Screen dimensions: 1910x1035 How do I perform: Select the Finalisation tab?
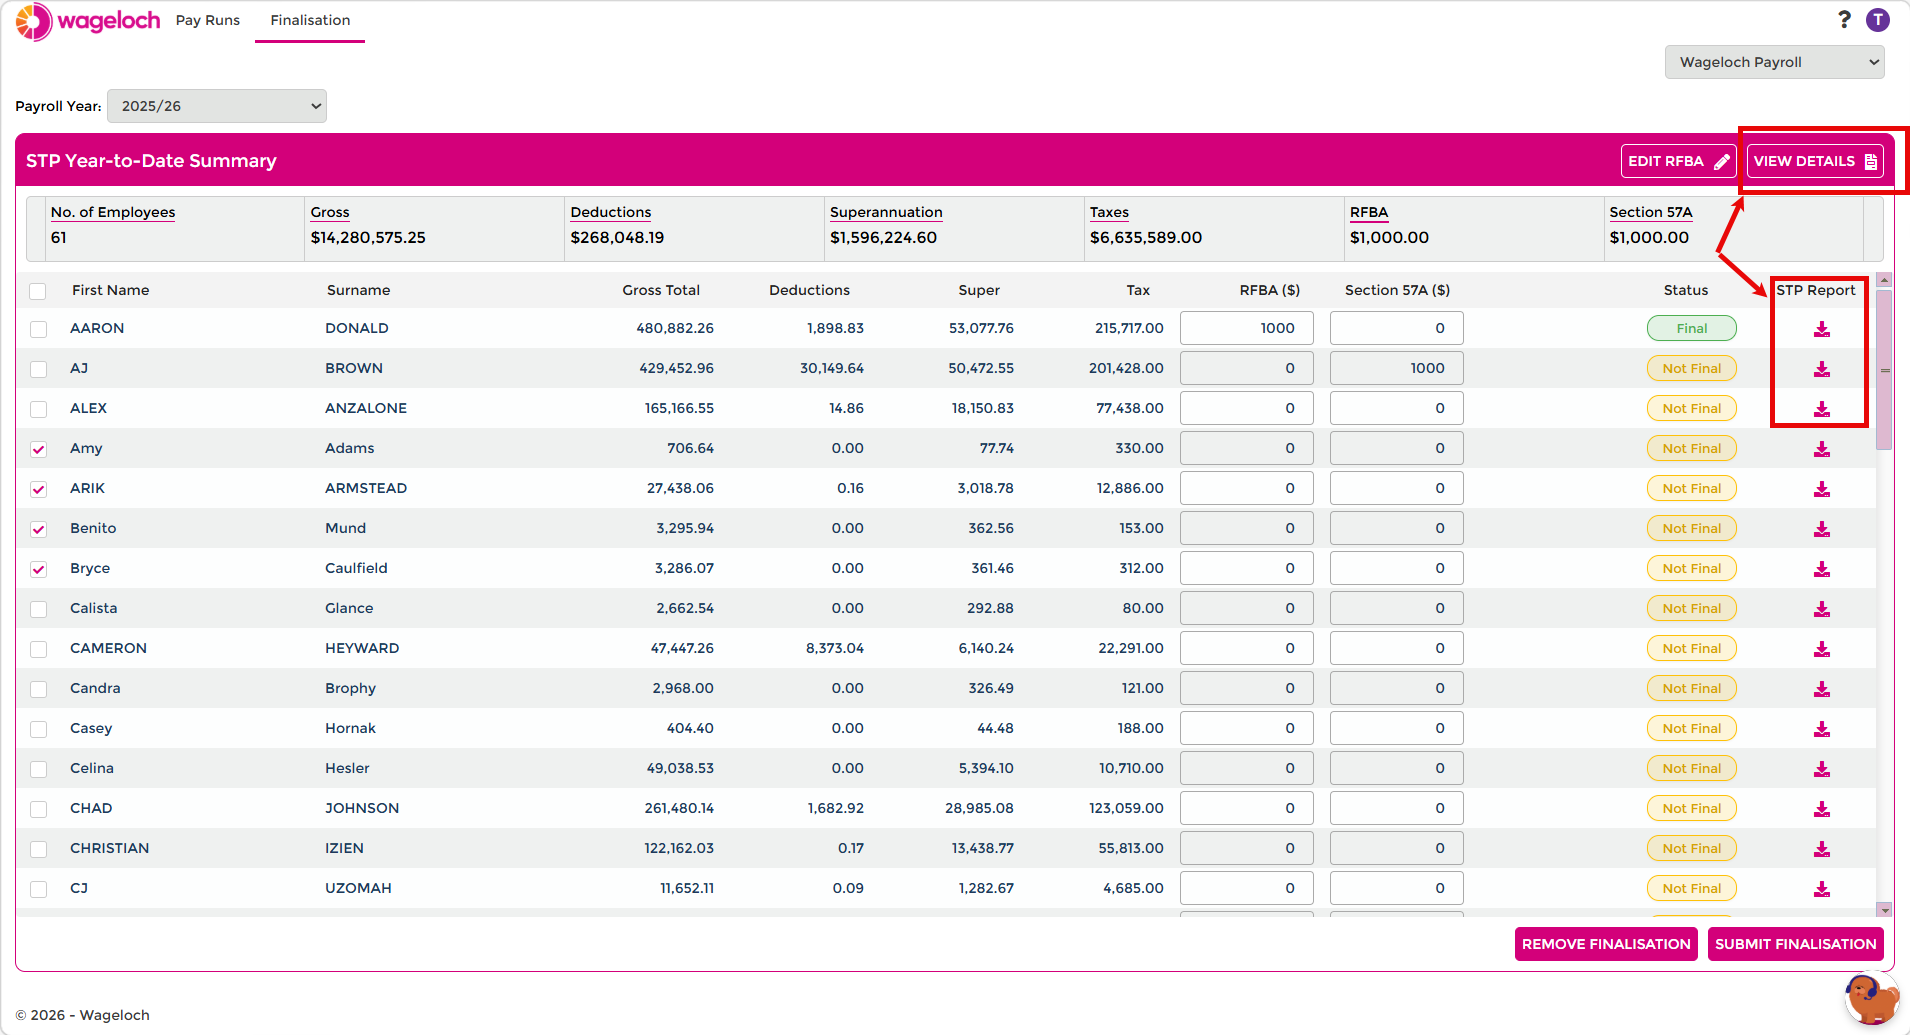(x=310, y=20)
